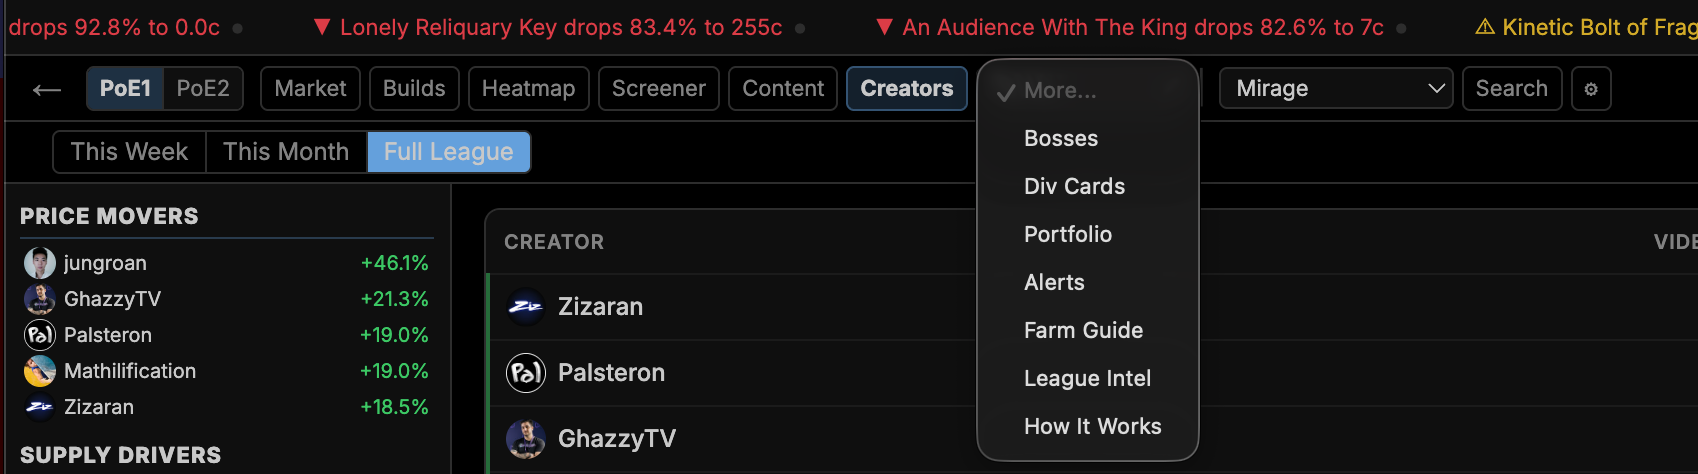Click GhazzyTV's avatar in Price Movers
This screenshot has height=474, width=1698.
(x=40, y=299)
